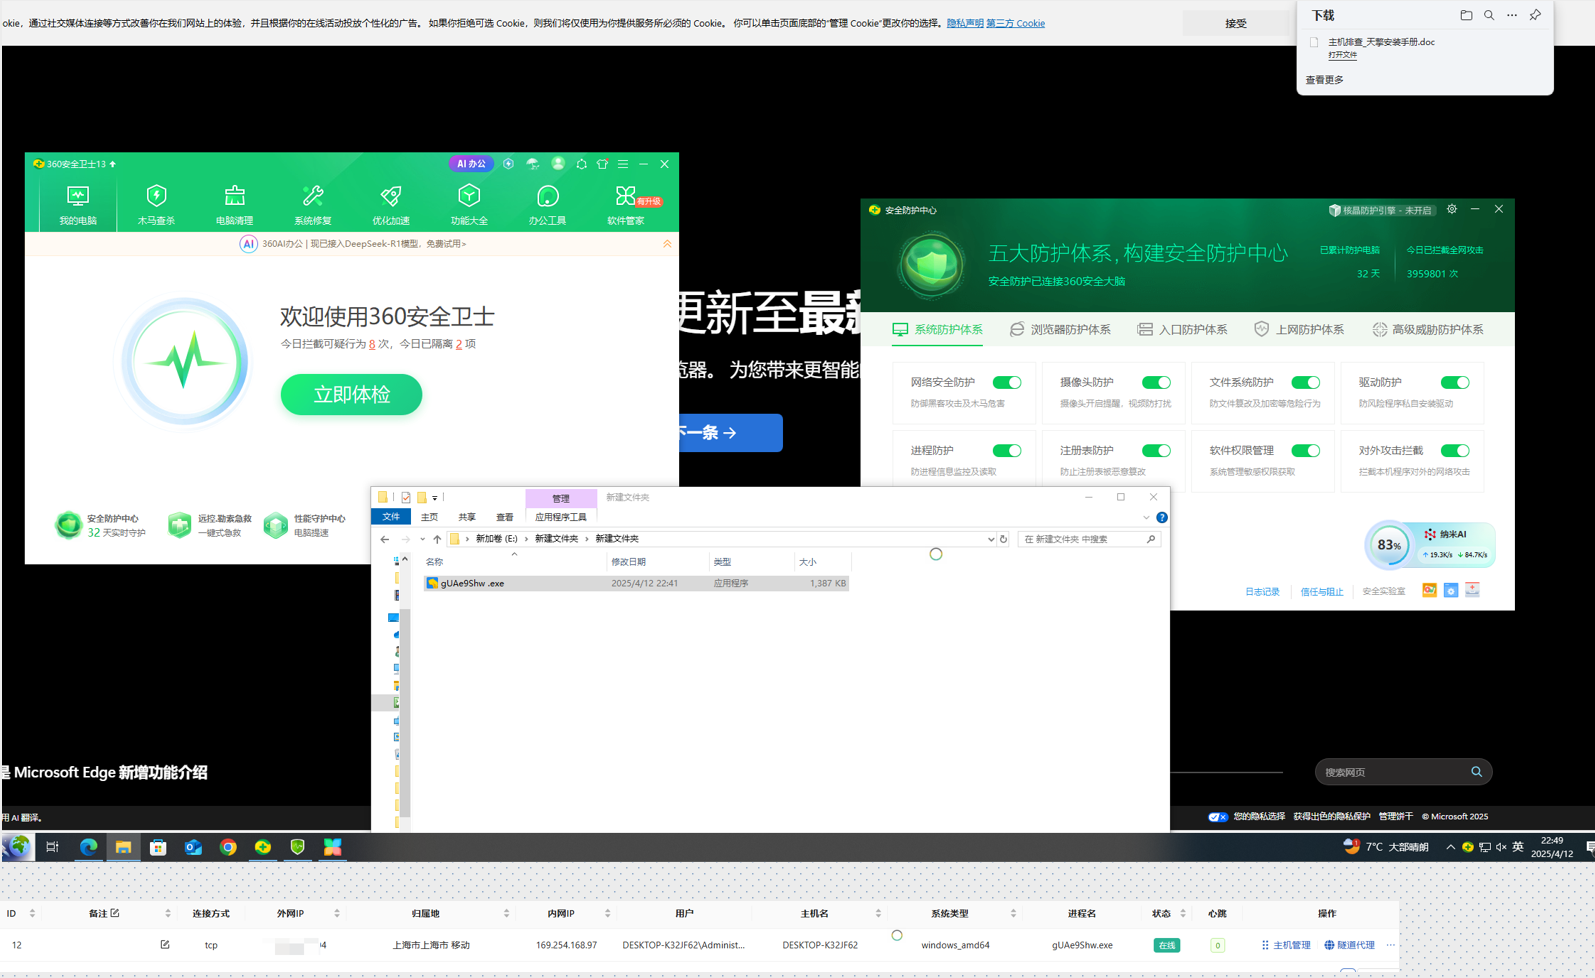Image resolution: width=1595 pixels, height=978 pixels.
Task: Open 木马查杀 scan tool
Action: (x=156, y=205)
